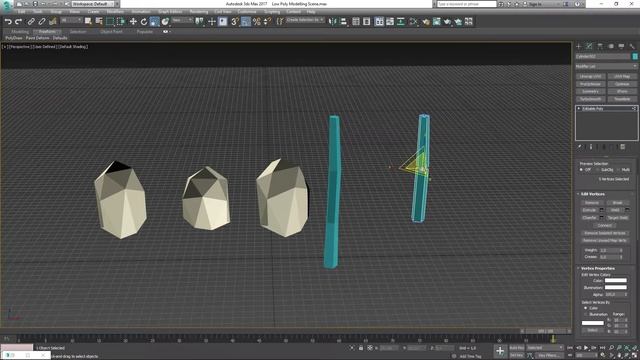The width and height of the screenshot is (640, 360).
Task: Activate the Select and Move tool
Action: pos(133,22)
